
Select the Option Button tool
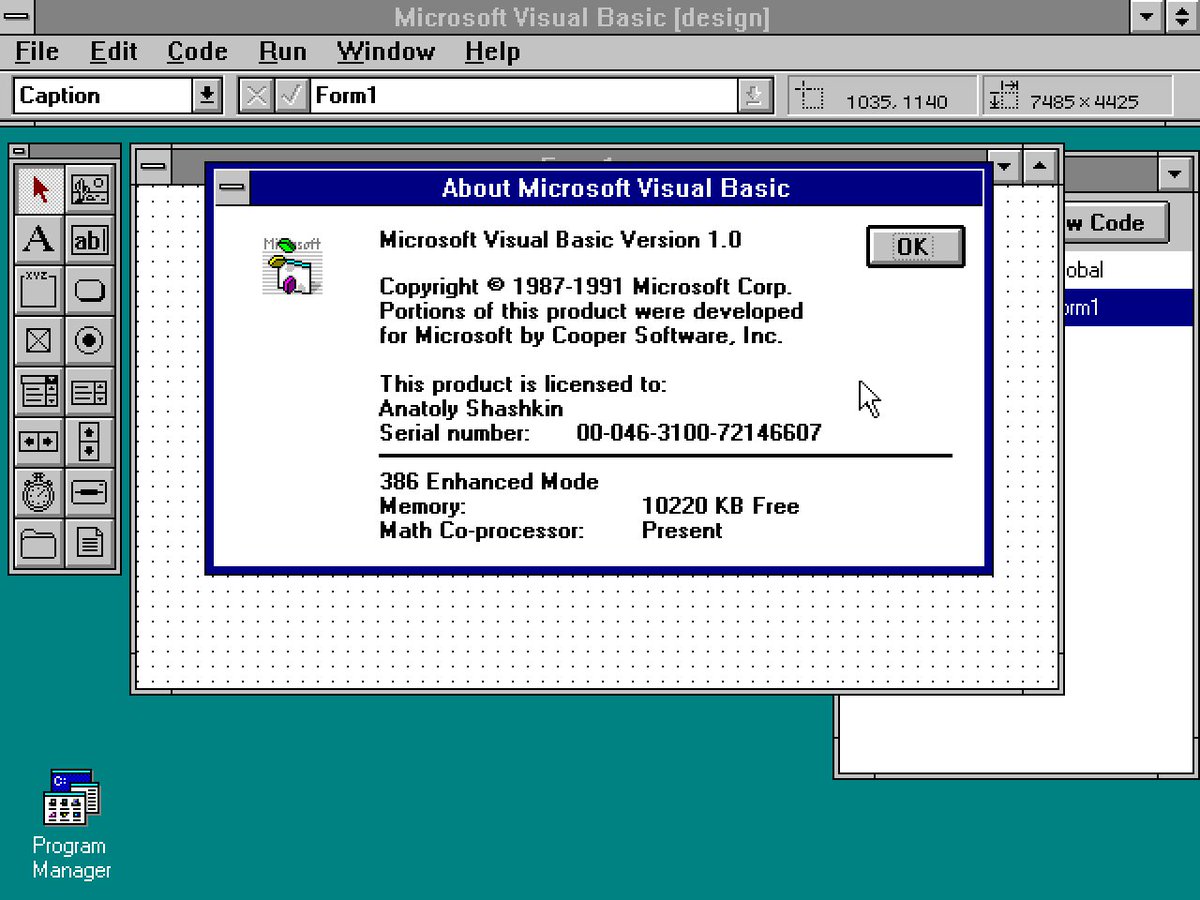tap(90, 341)
